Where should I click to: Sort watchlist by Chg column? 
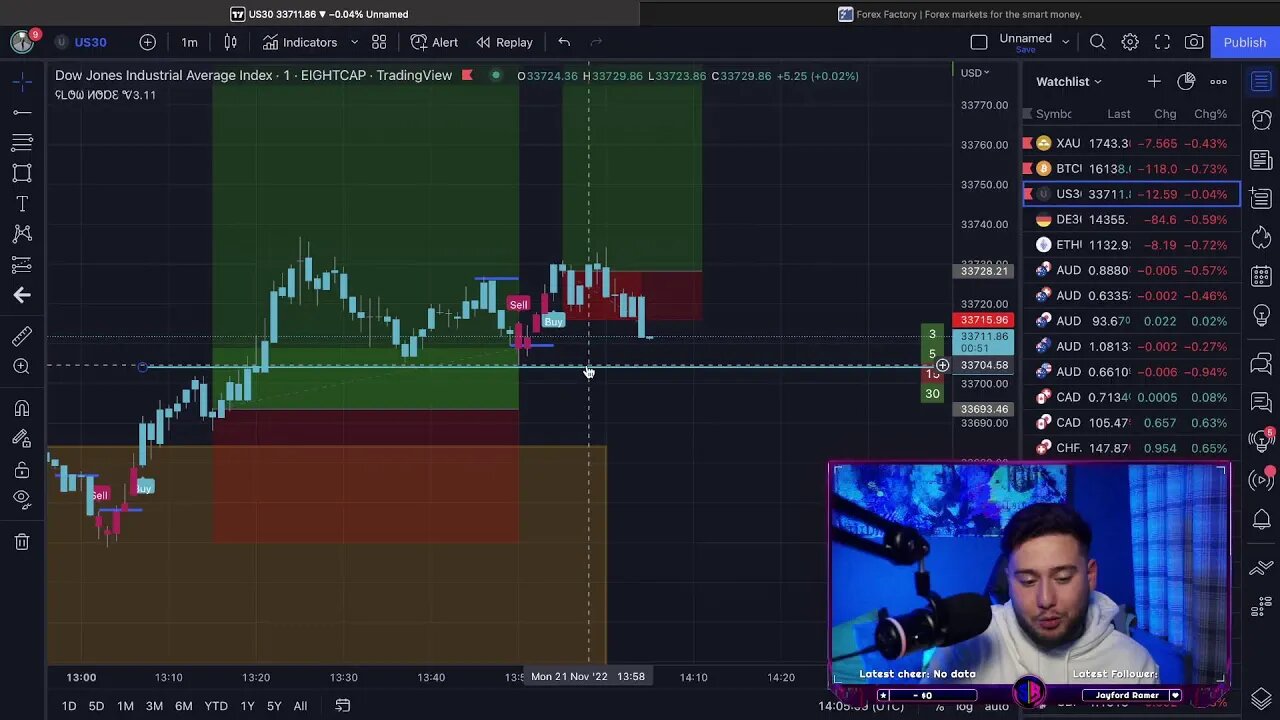point(1165,114)
